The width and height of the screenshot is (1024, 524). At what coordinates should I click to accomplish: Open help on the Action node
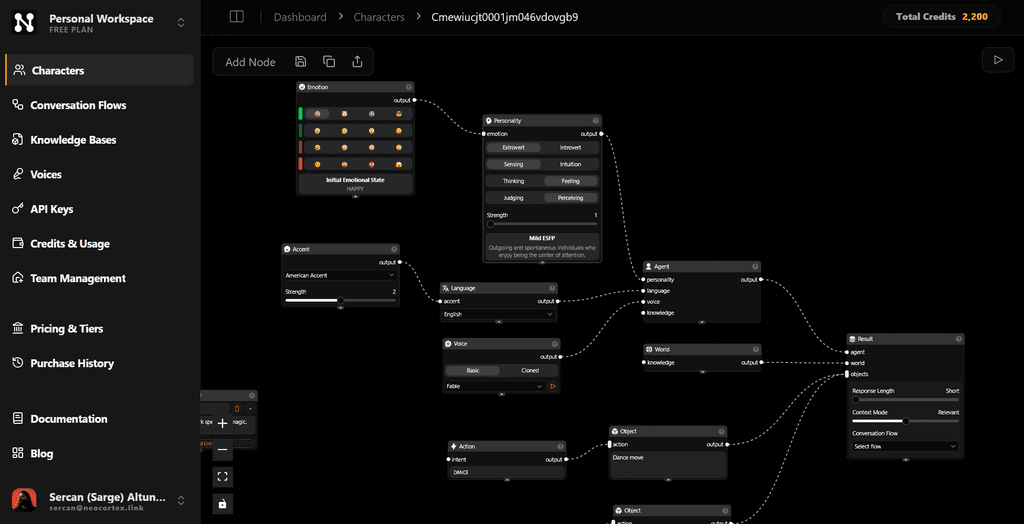(560, 446)
